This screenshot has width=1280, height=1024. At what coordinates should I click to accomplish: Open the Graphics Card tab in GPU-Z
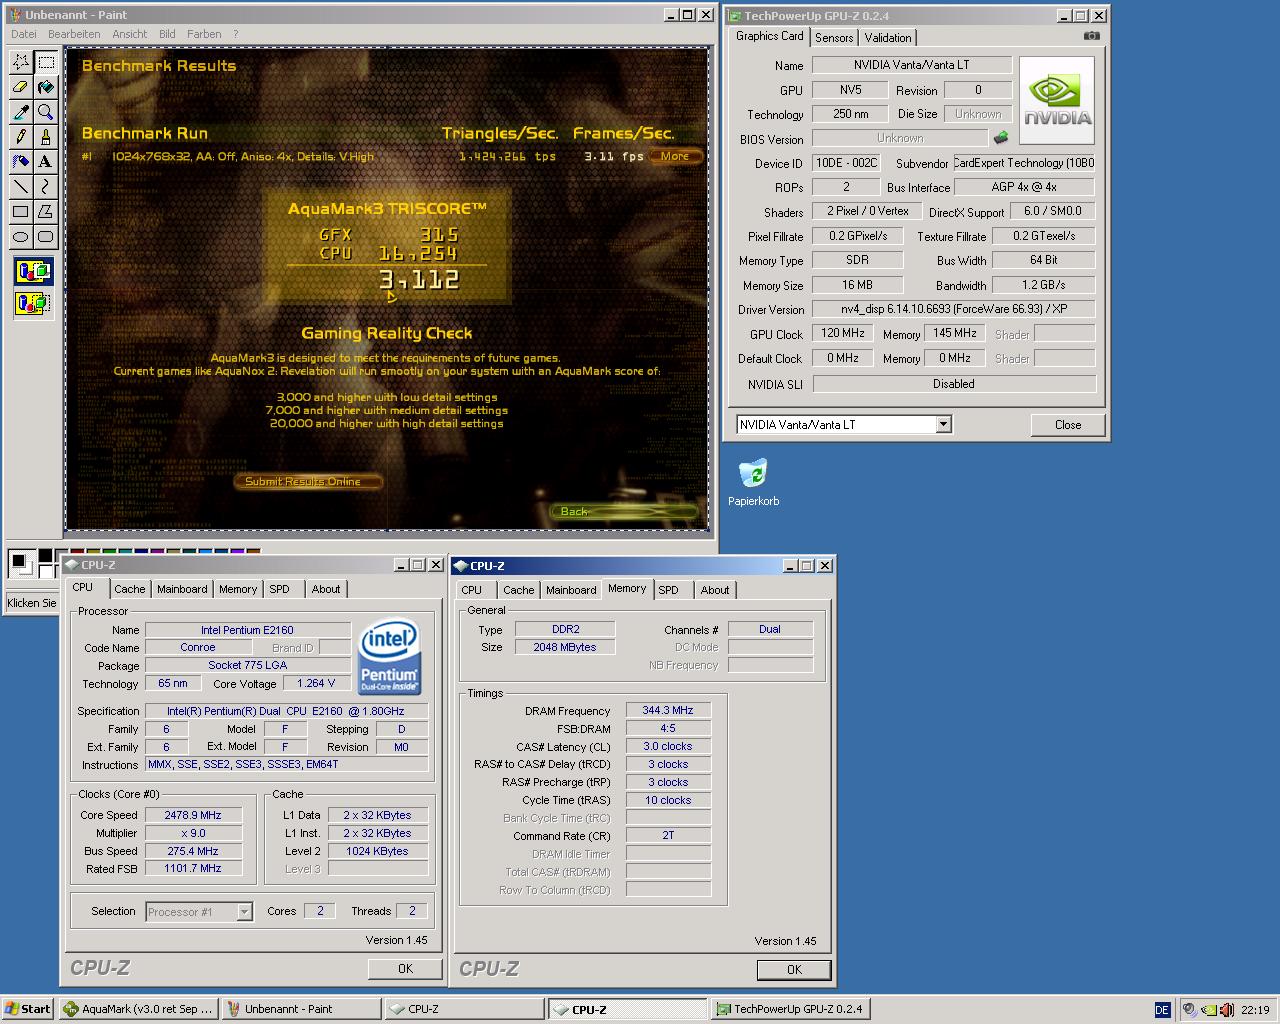769,36
